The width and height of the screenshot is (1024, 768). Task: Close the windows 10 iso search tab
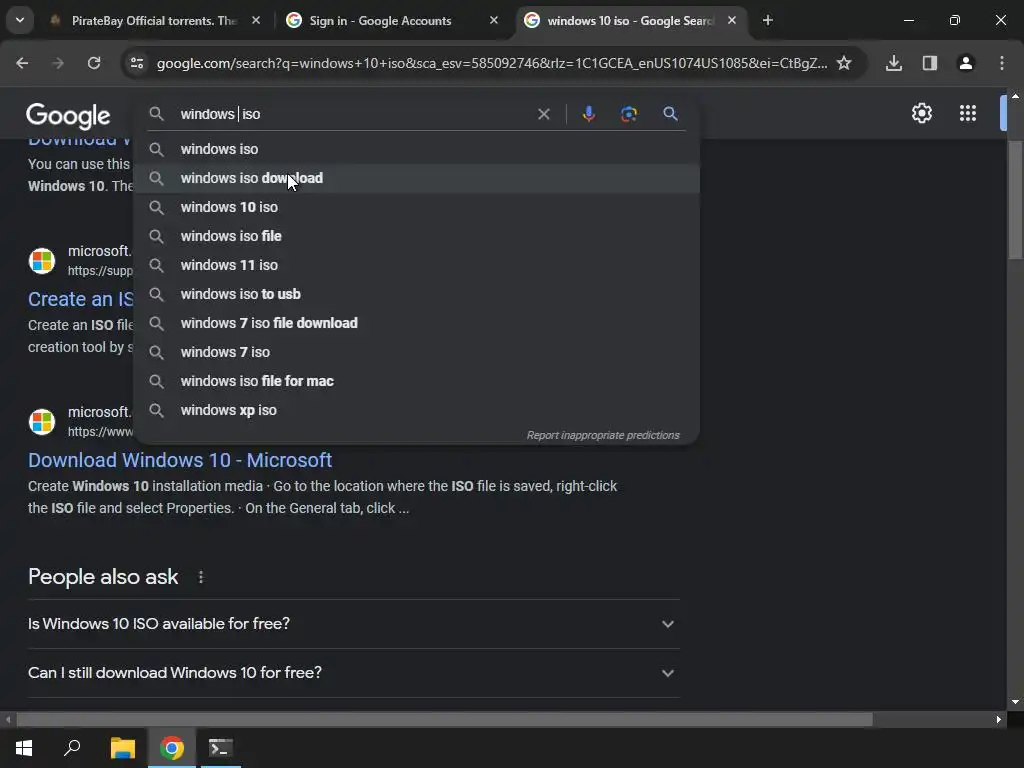[732, 21]
